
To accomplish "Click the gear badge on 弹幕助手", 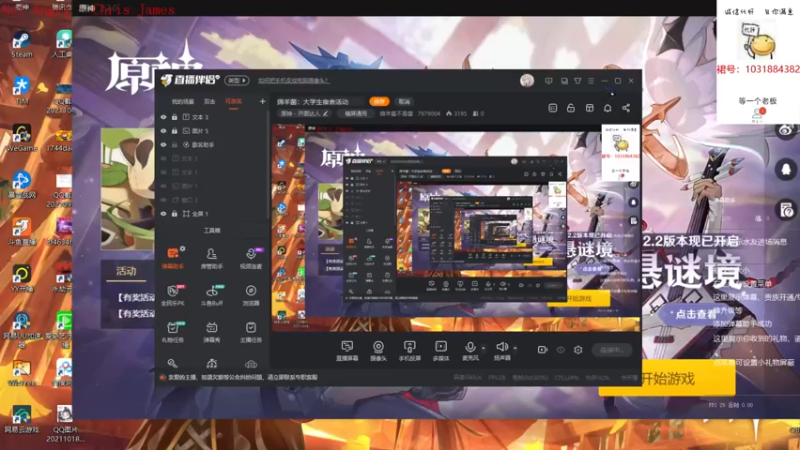I will pos(182,248).
